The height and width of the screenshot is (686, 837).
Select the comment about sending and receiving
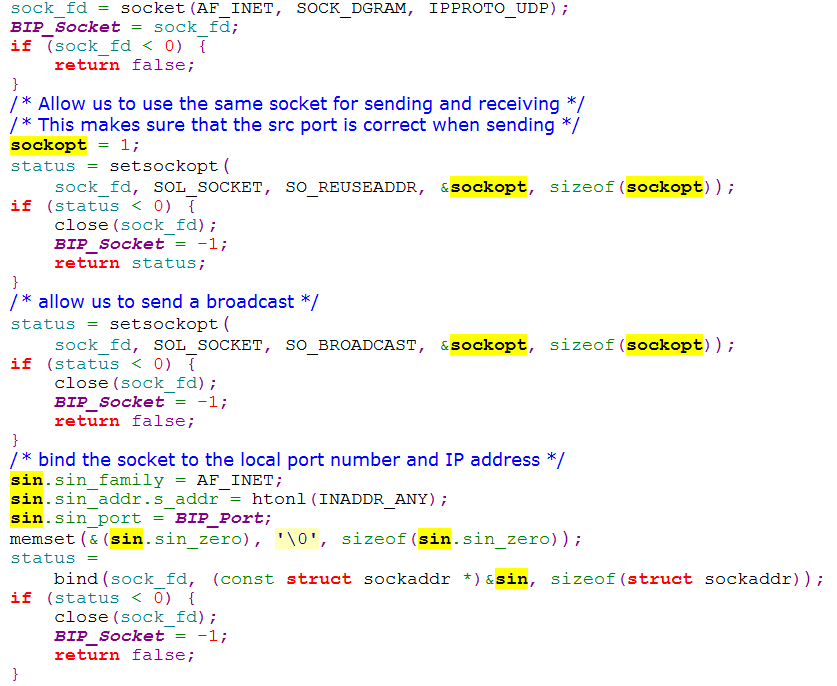point(297,104)
